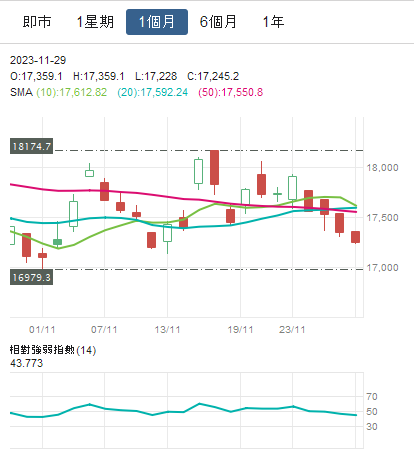
Task: Click the 16979.3 low price label
Action: point(31,277)
